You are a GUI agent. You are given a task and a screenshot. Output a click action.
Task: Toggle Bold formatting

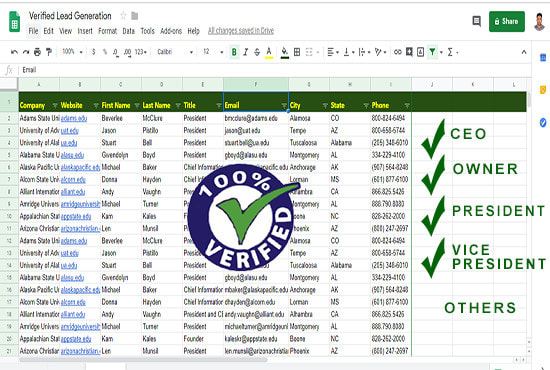[234, 52]
